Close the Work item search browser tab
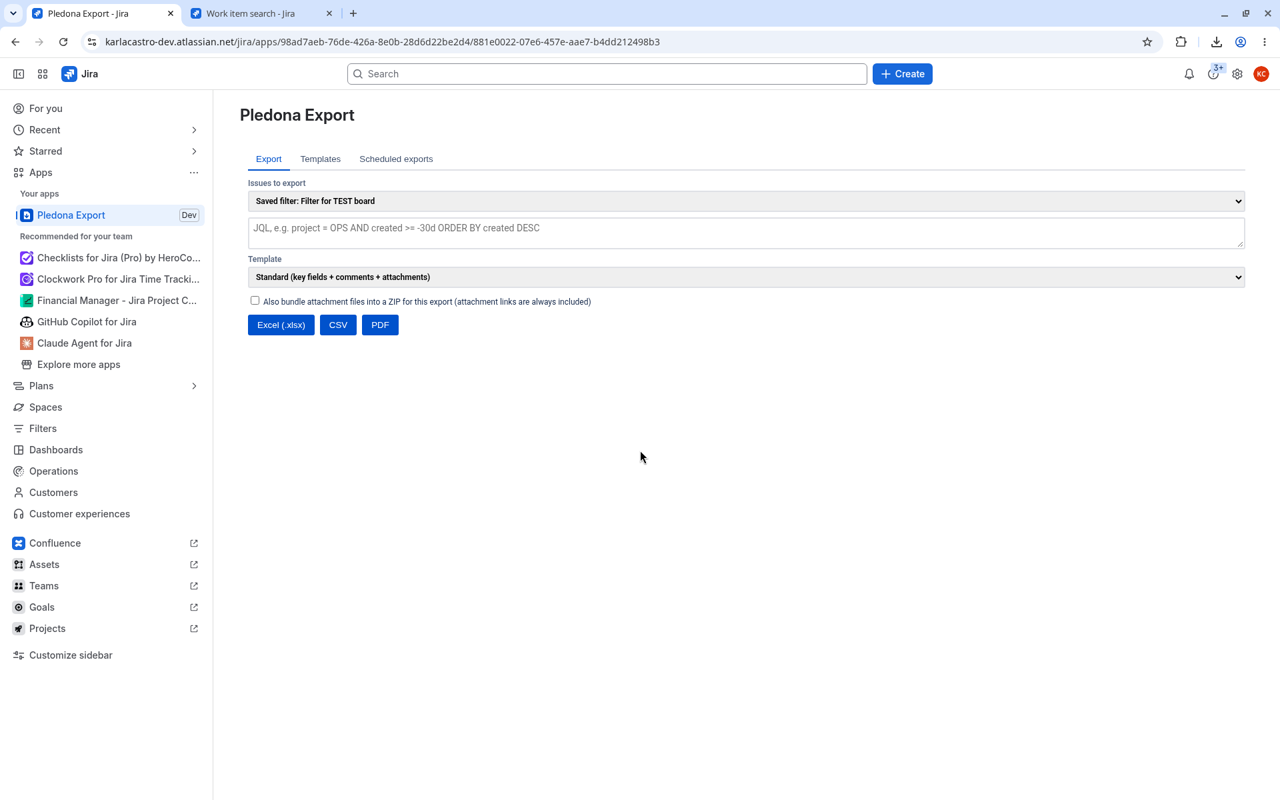Viewport: 1280px width, 800px height. (329, 13)
